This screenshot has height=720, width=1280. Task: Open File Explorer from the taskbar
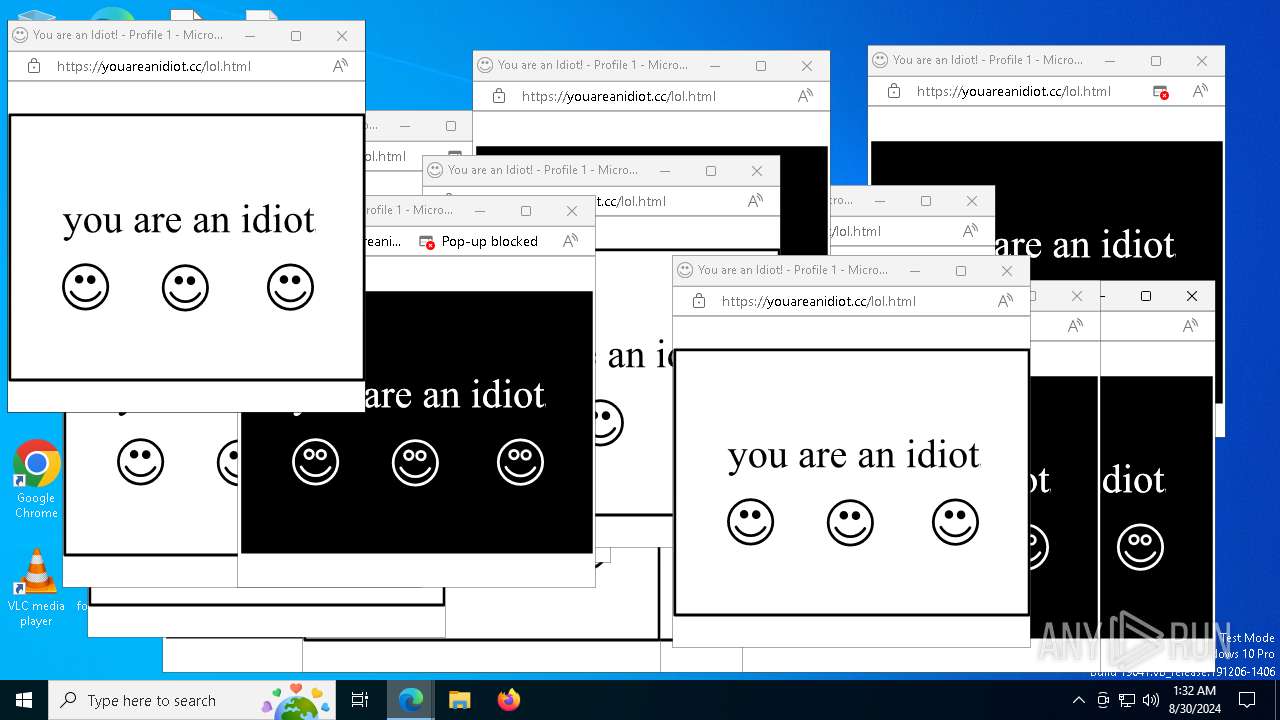(459, 700)
